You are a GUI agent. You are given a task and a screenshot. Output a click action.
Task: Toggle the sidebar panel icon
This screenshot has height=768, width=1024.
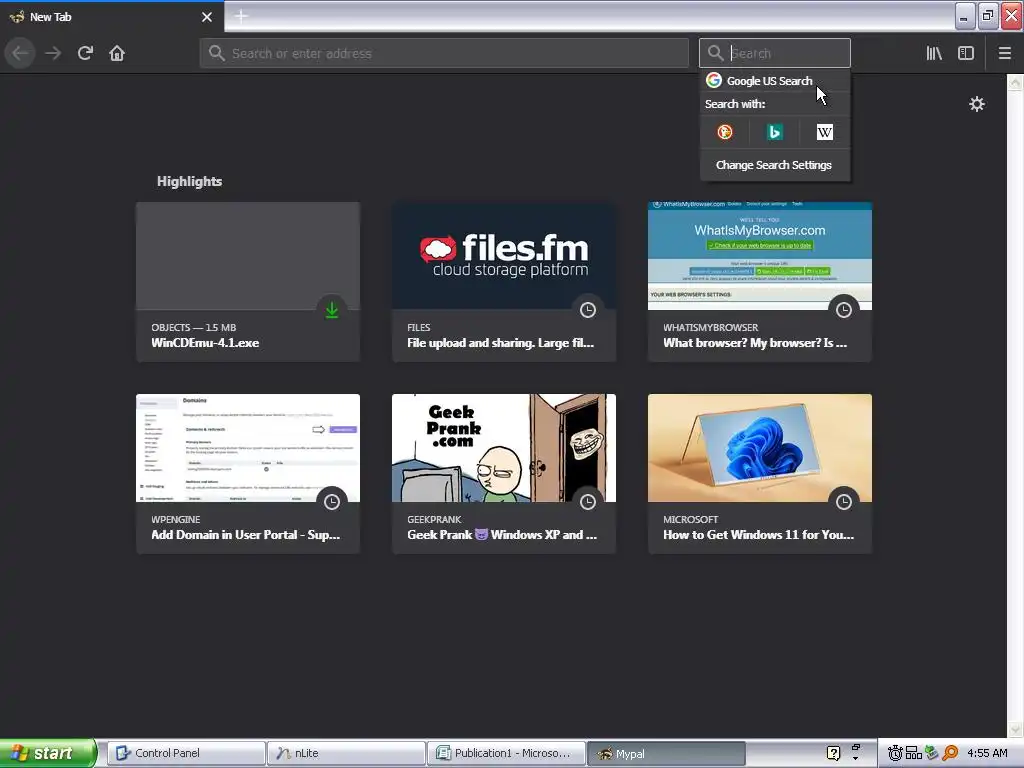tap(966, 53)
